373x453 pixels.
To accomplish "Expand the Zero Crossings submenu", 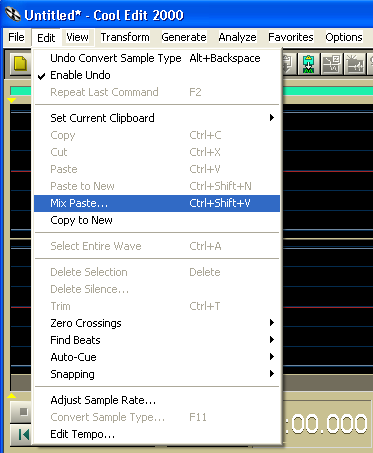I will (x=157, y=323).
